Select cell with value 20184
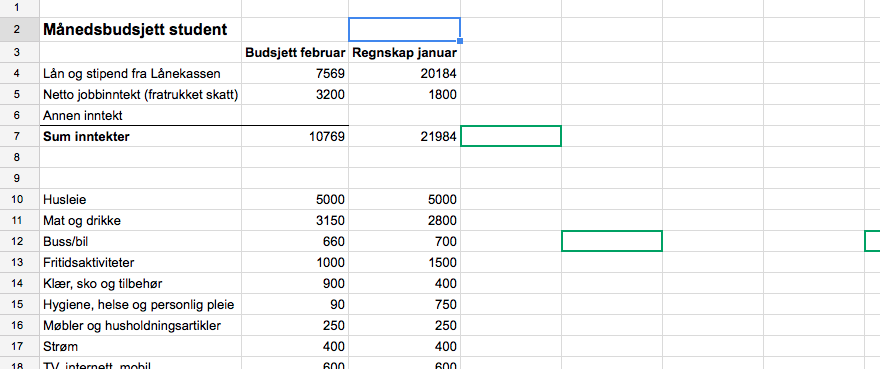 (x=404, y=73)
